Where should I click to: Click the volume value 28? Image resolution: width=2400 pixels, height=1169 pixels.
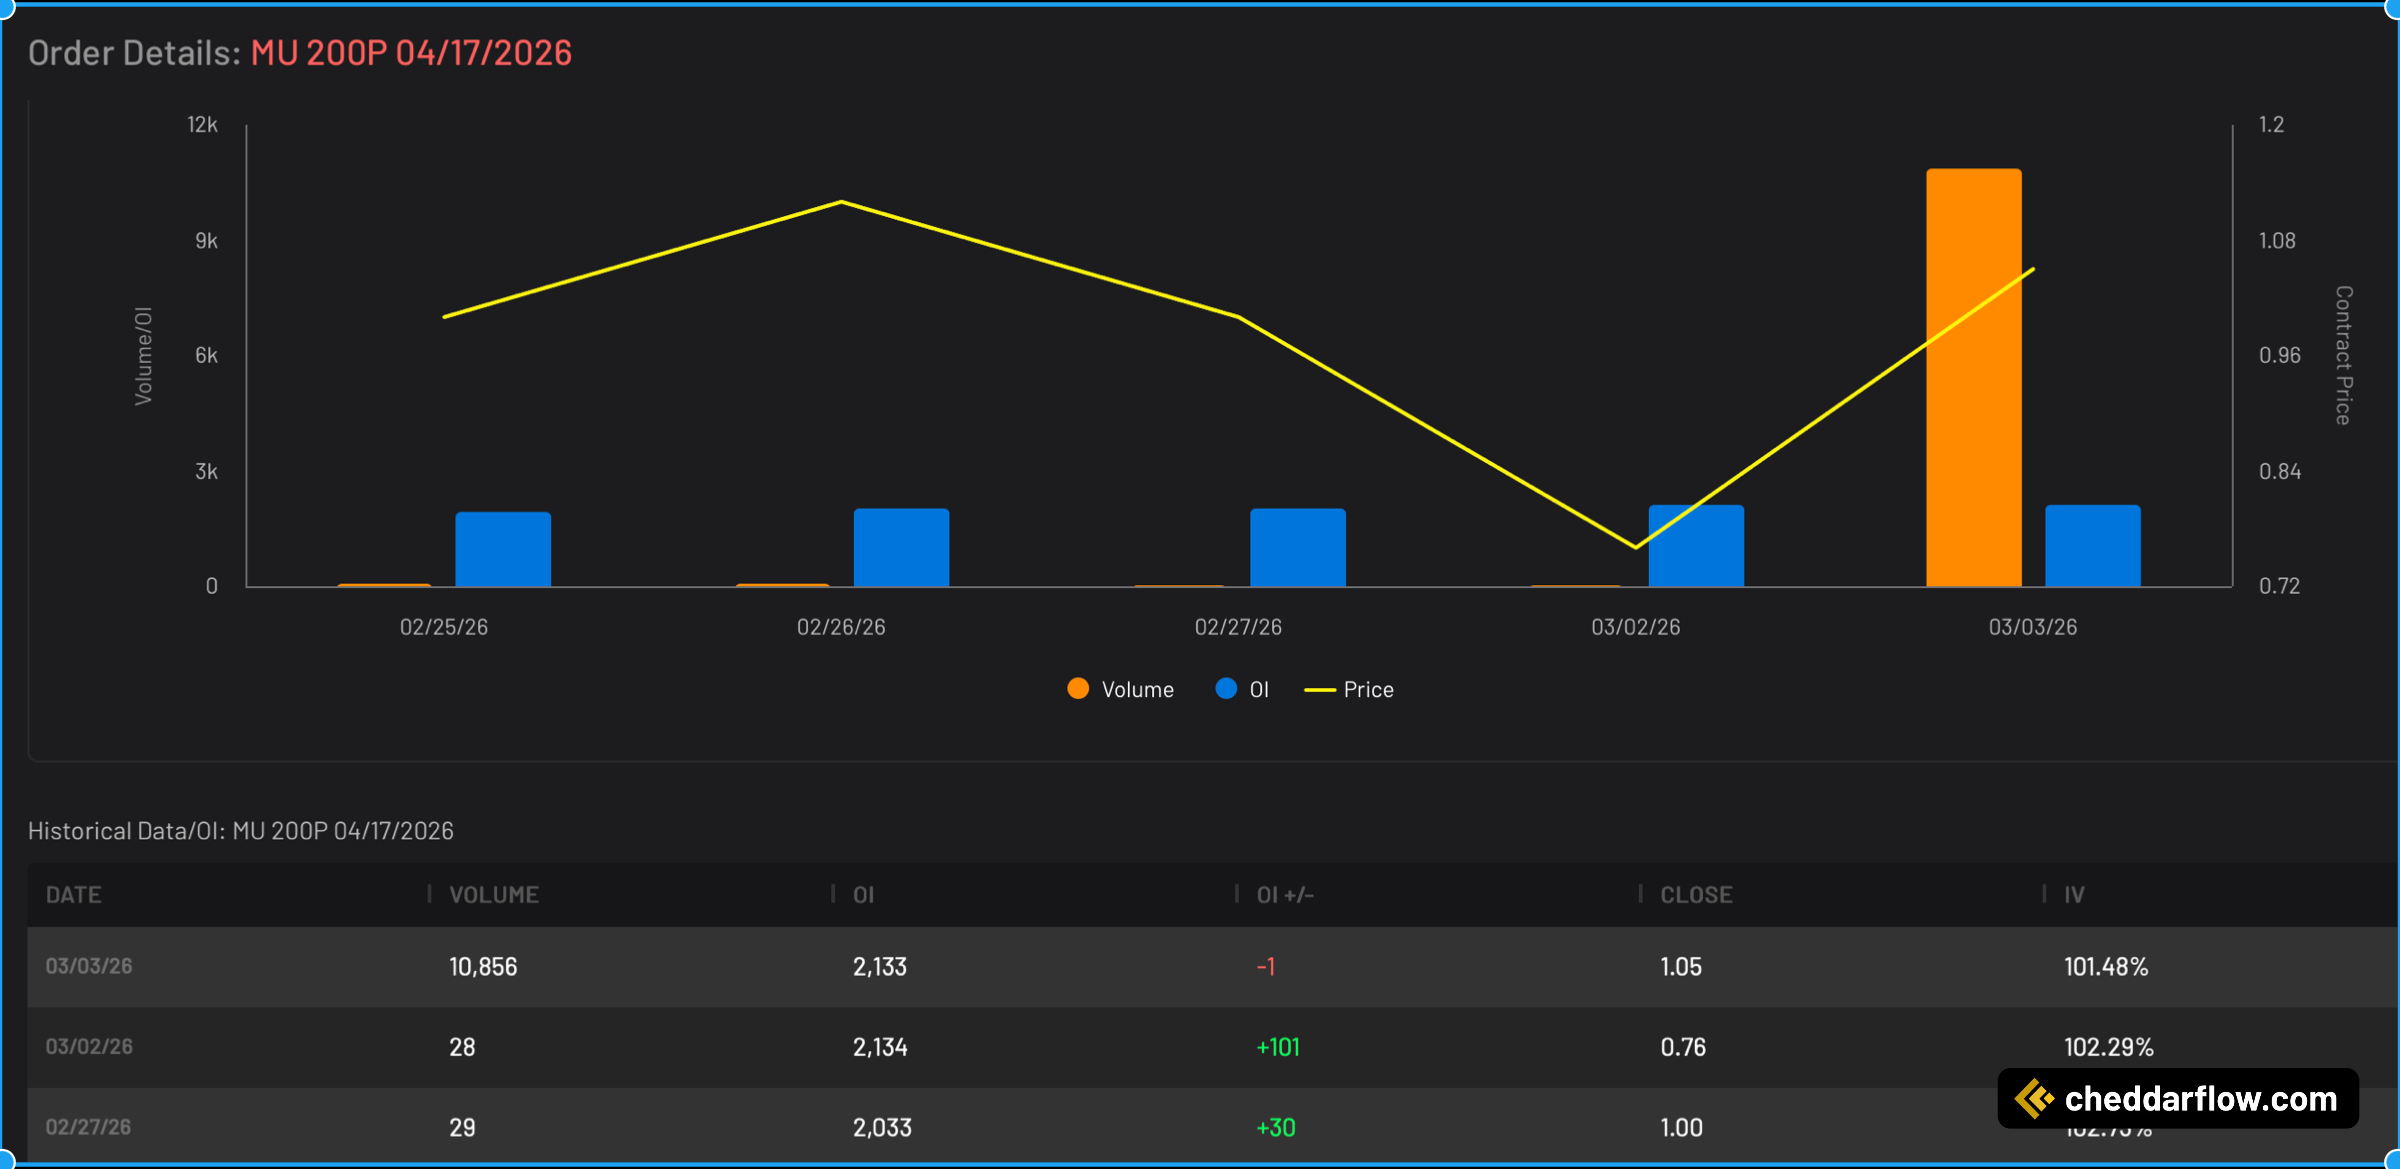(x=462, y=1047)
